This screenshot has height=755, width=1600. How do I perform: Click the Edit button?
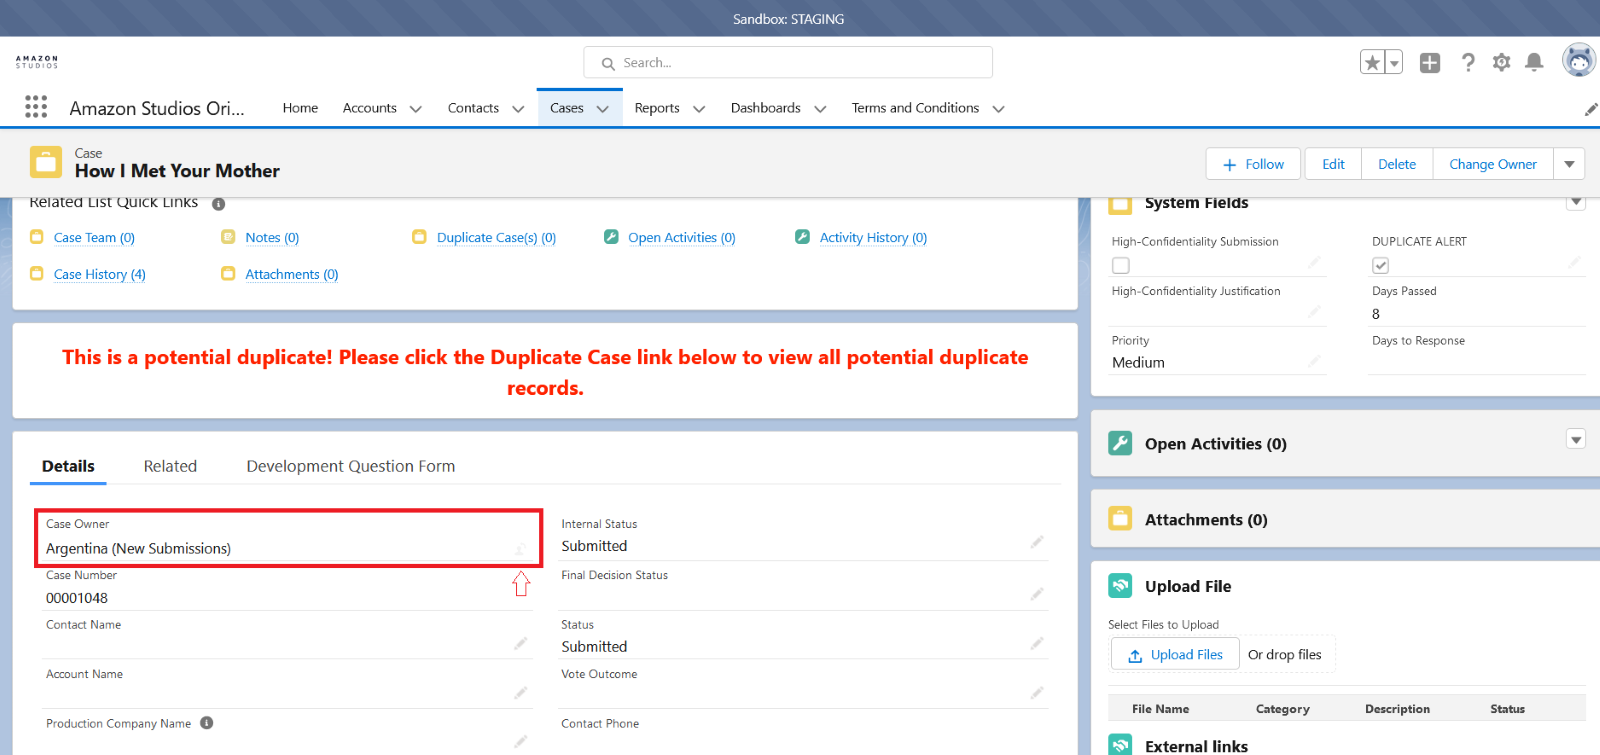pos(1333,164)
